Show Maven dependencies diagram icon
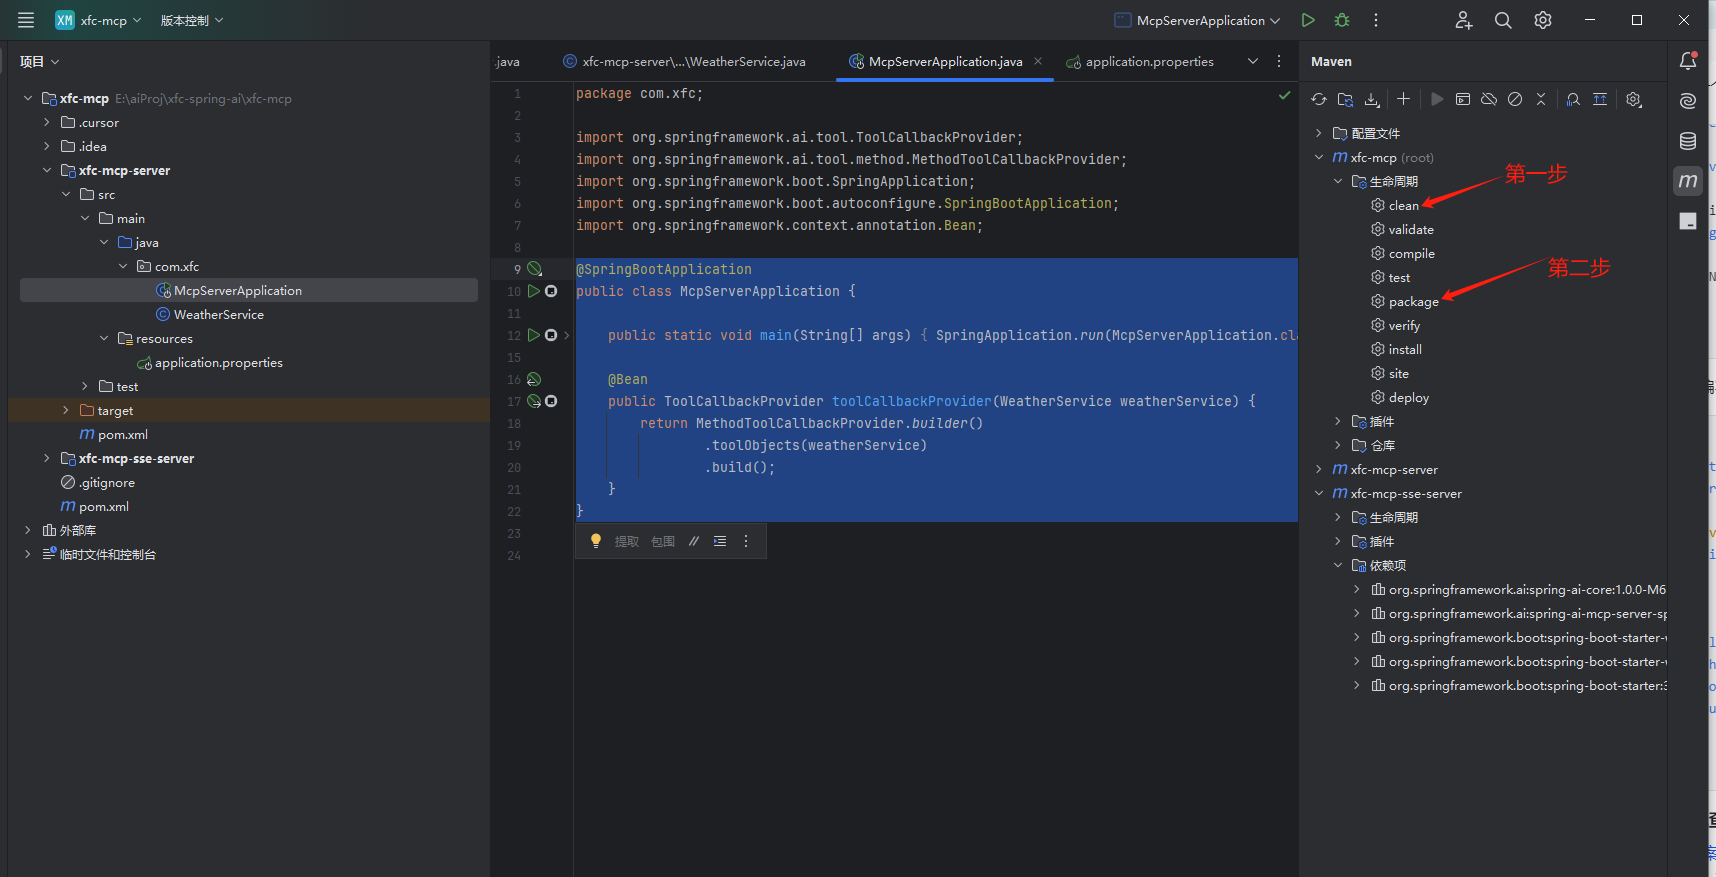 point(1600,99)
